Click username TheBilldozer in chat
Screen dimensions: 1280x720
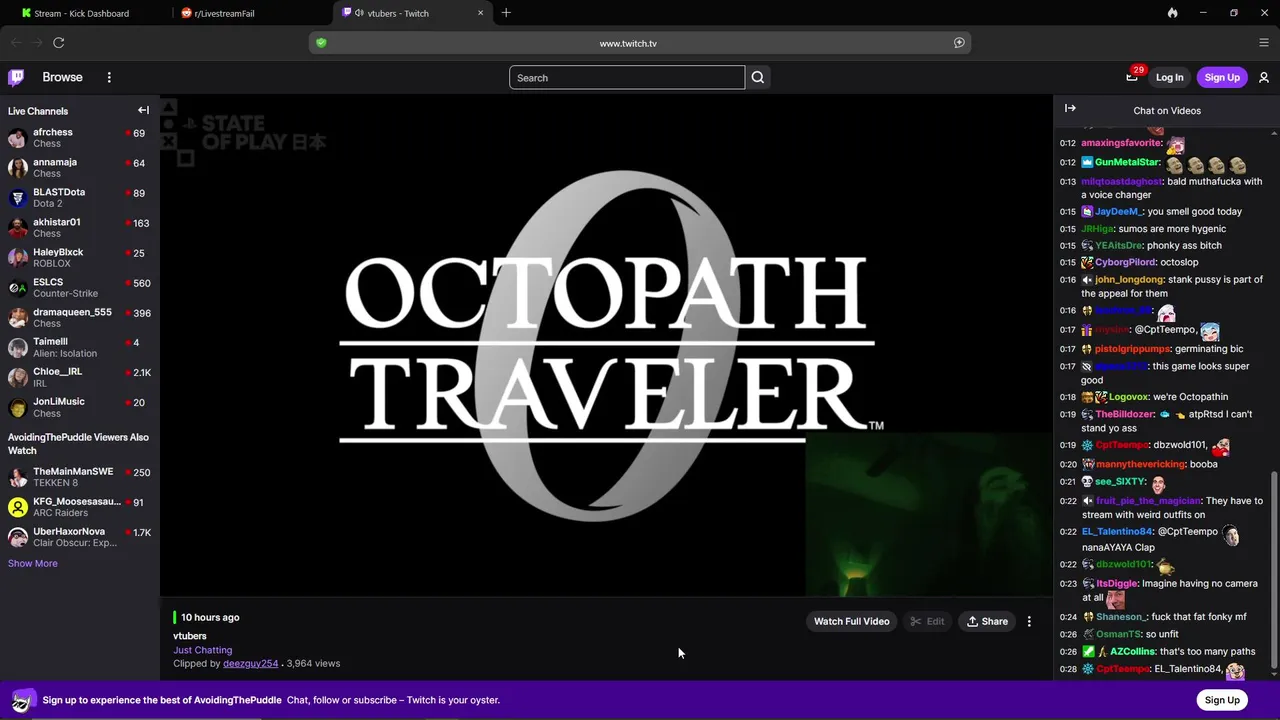pyautogui.click(x=1124, y=414)
